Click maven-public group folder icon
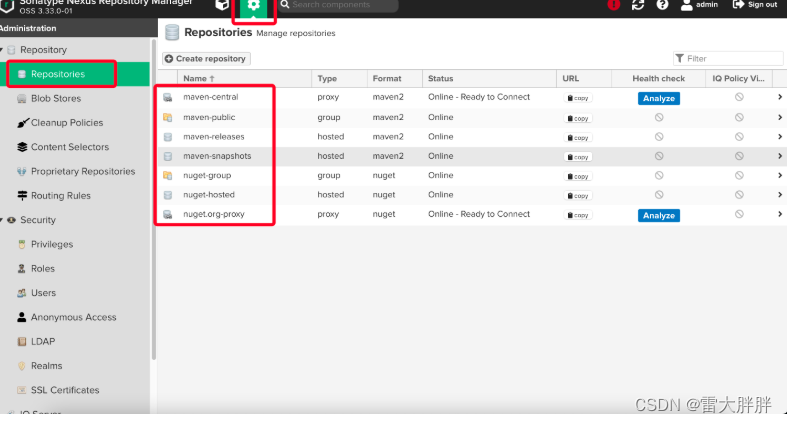This screenshot has height=423, width=787. (168, 118)
